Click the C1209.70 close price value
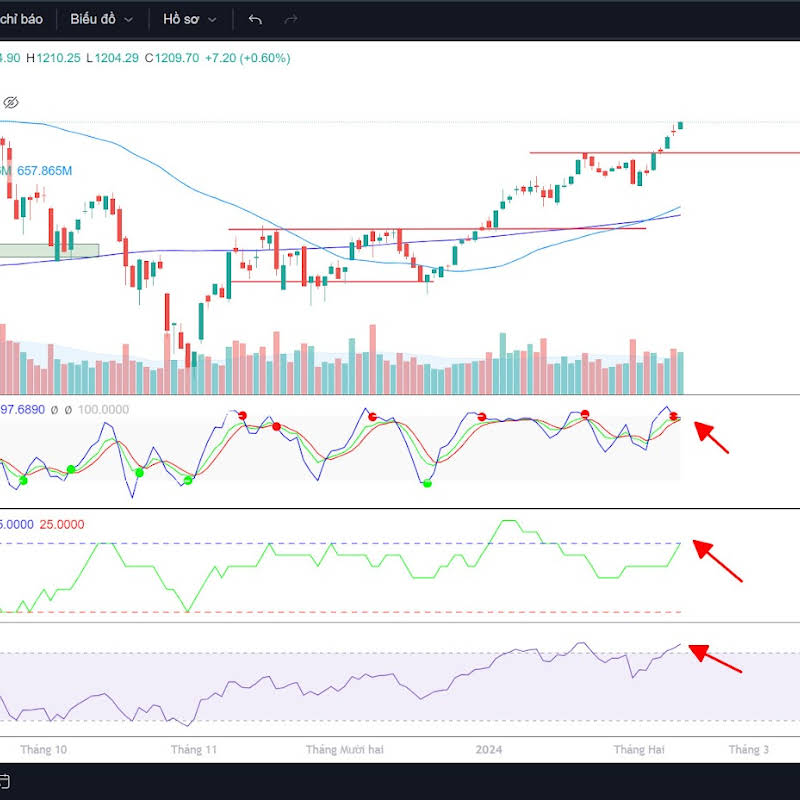This screenshot has height=800, width=800. pyautogui.click(x=172, y=58)
